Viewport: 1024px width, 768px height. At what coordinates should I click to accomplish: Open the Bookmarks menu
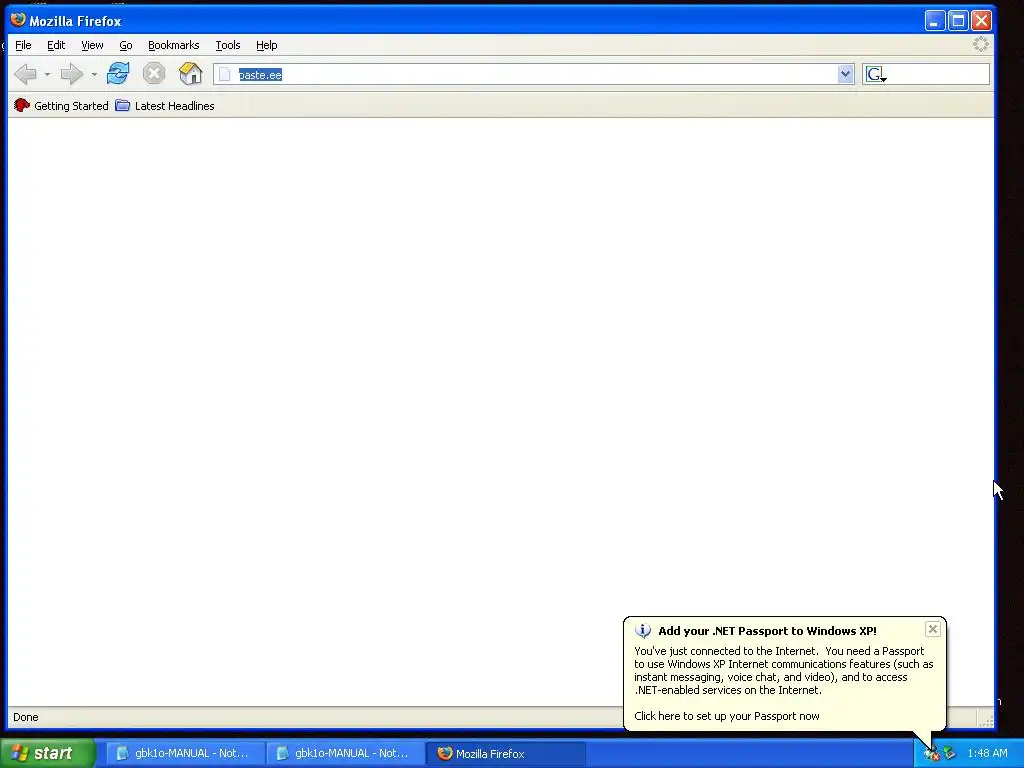[174, 45]
